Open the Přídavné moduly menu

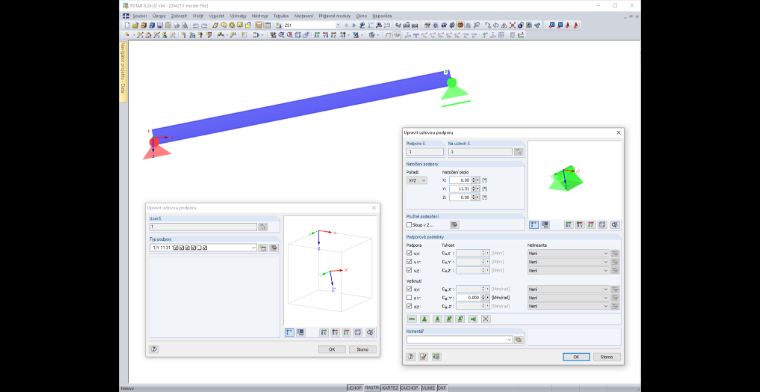(x=335, y=16)
